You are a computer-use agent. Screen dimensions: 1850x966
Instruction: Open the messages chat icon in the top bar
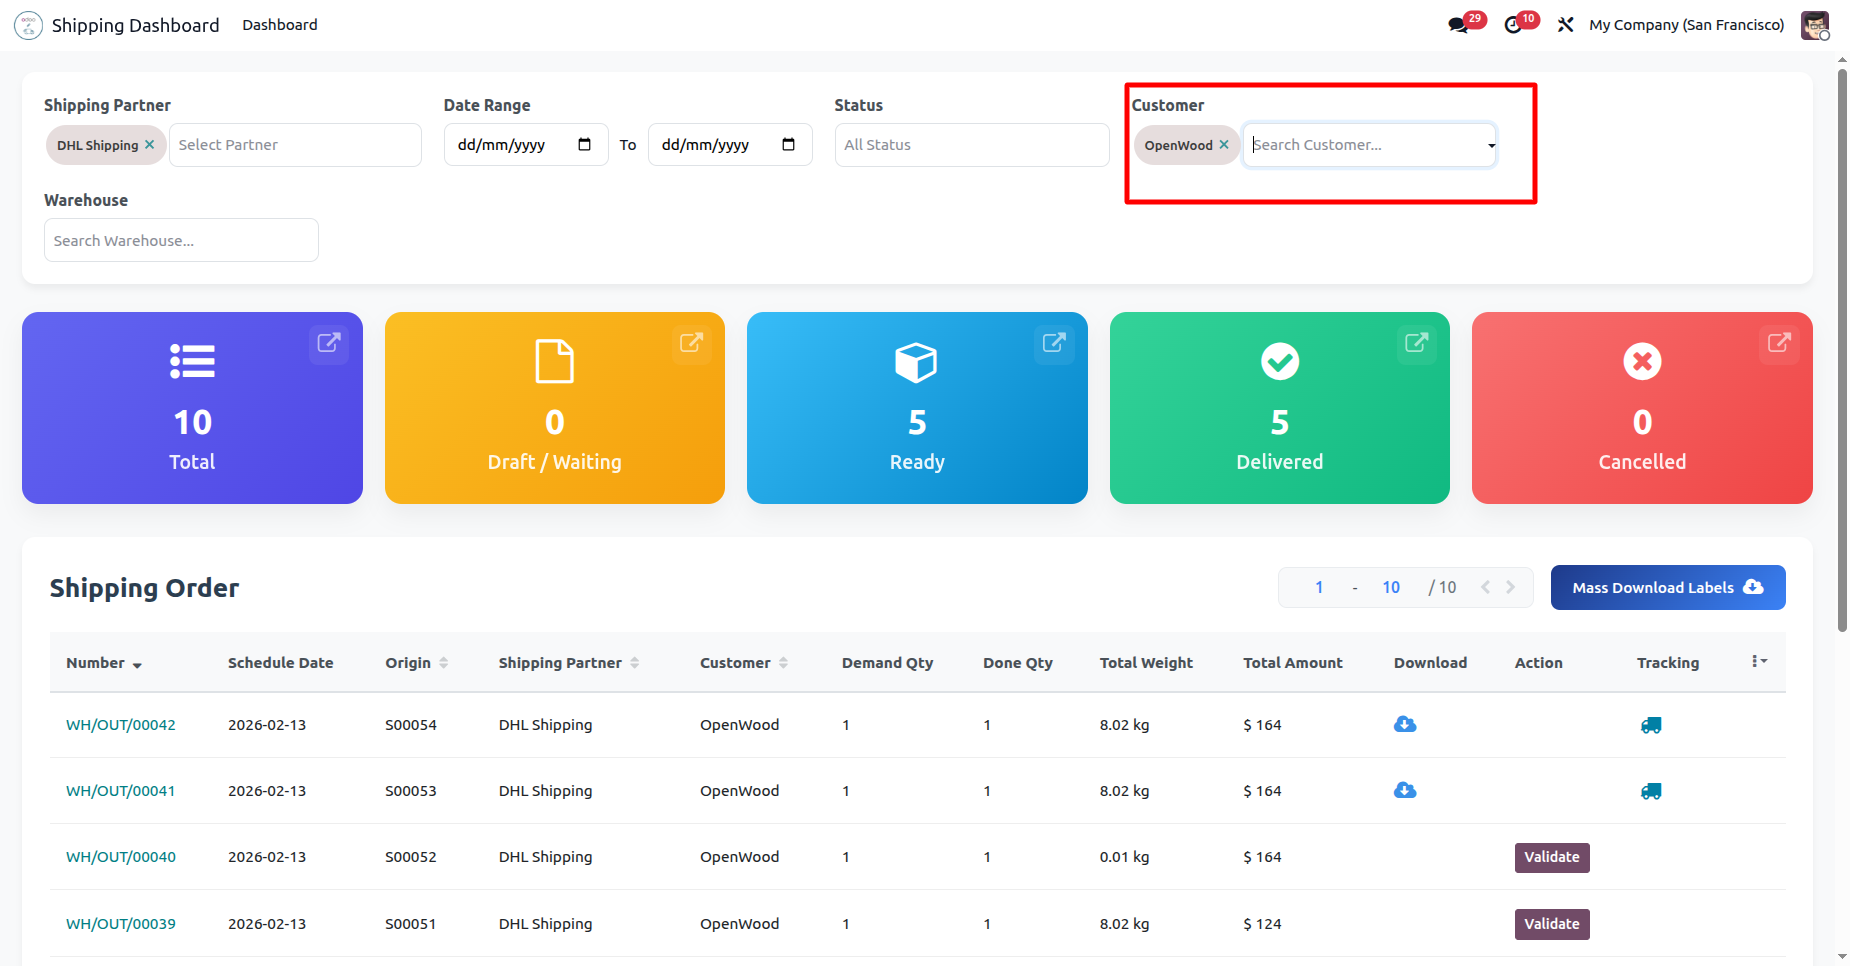tap(1459, 25)
